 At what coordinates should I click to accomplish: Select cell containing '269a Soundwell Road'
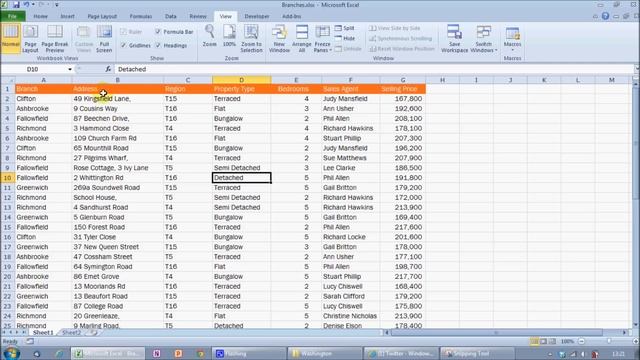pos(118,188)
